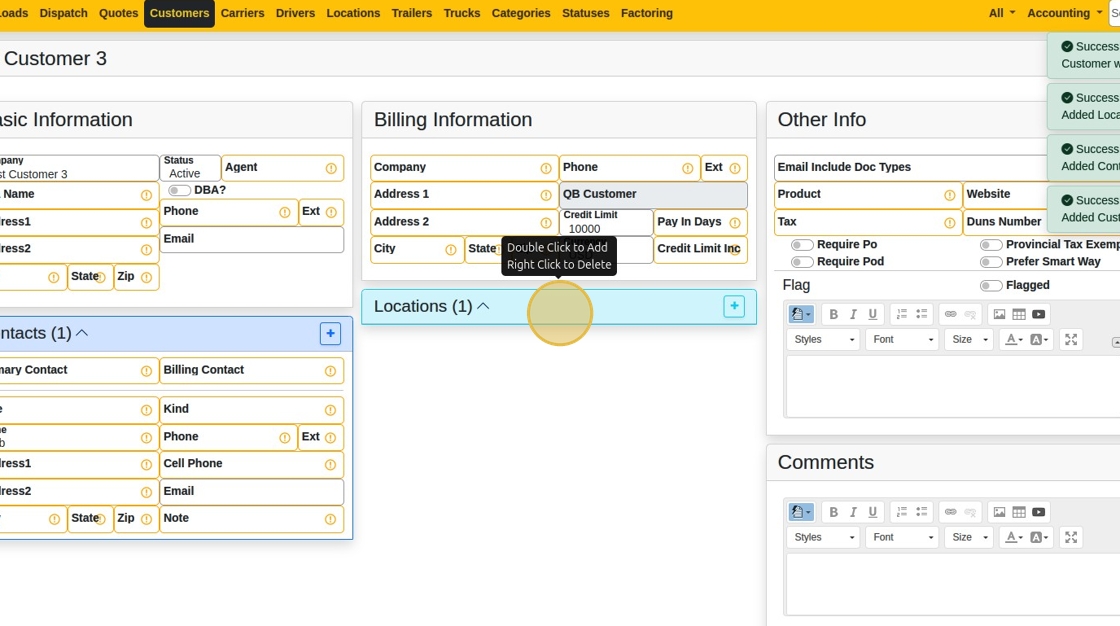The height and width of the screenshot is (626, 1120).
Task: Turn on the Flagged switch
Action: point(991,286)
